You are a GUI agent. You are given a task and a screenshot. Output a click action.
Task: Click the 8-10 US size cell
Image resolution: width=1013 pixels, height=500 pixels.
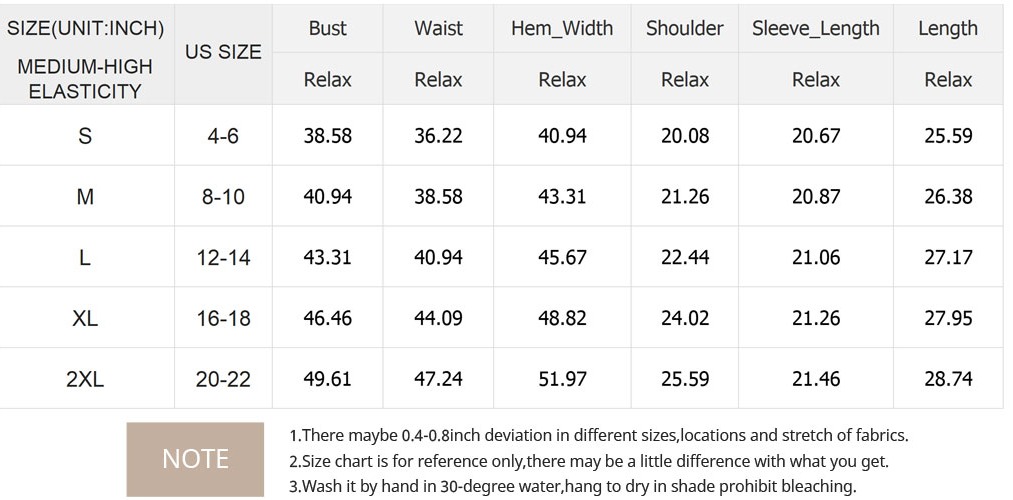click(x=223, y=197)
